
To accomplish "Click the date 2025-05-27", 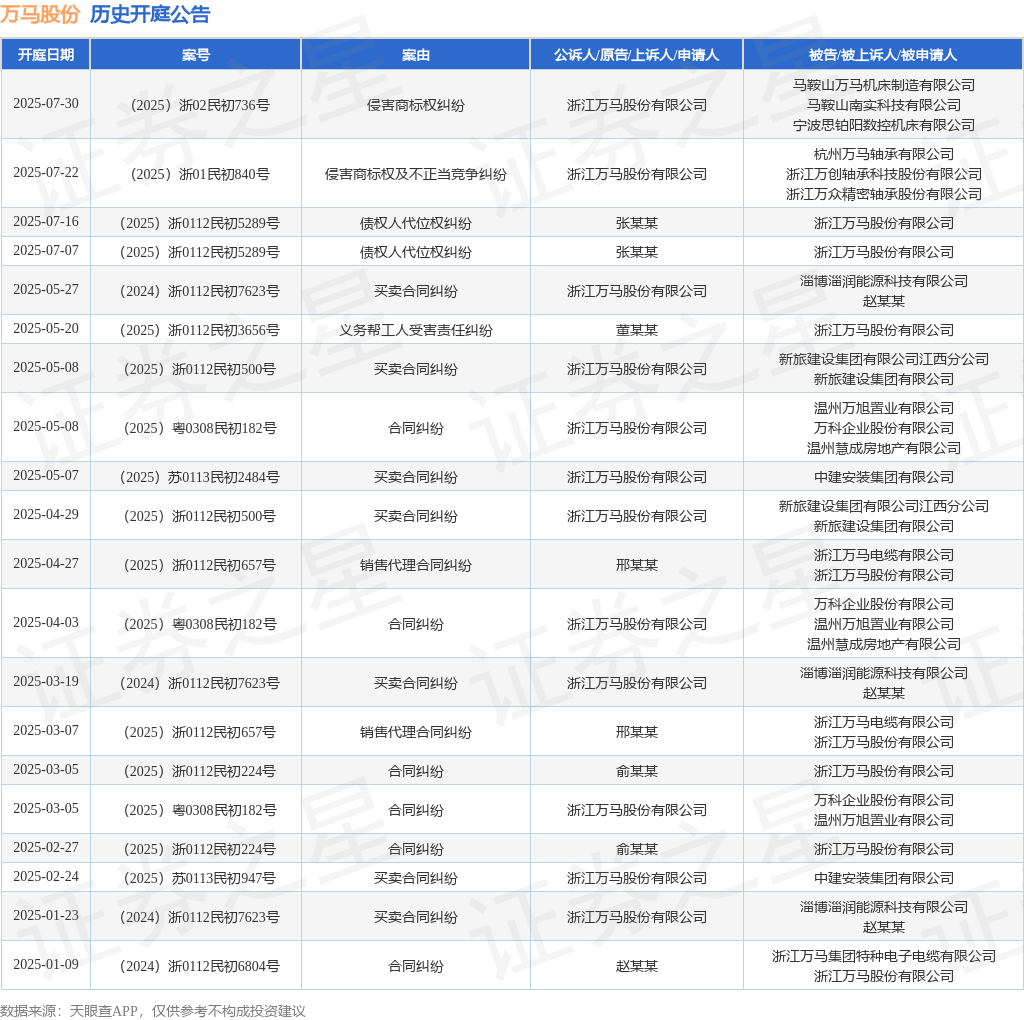I will 46,289.
